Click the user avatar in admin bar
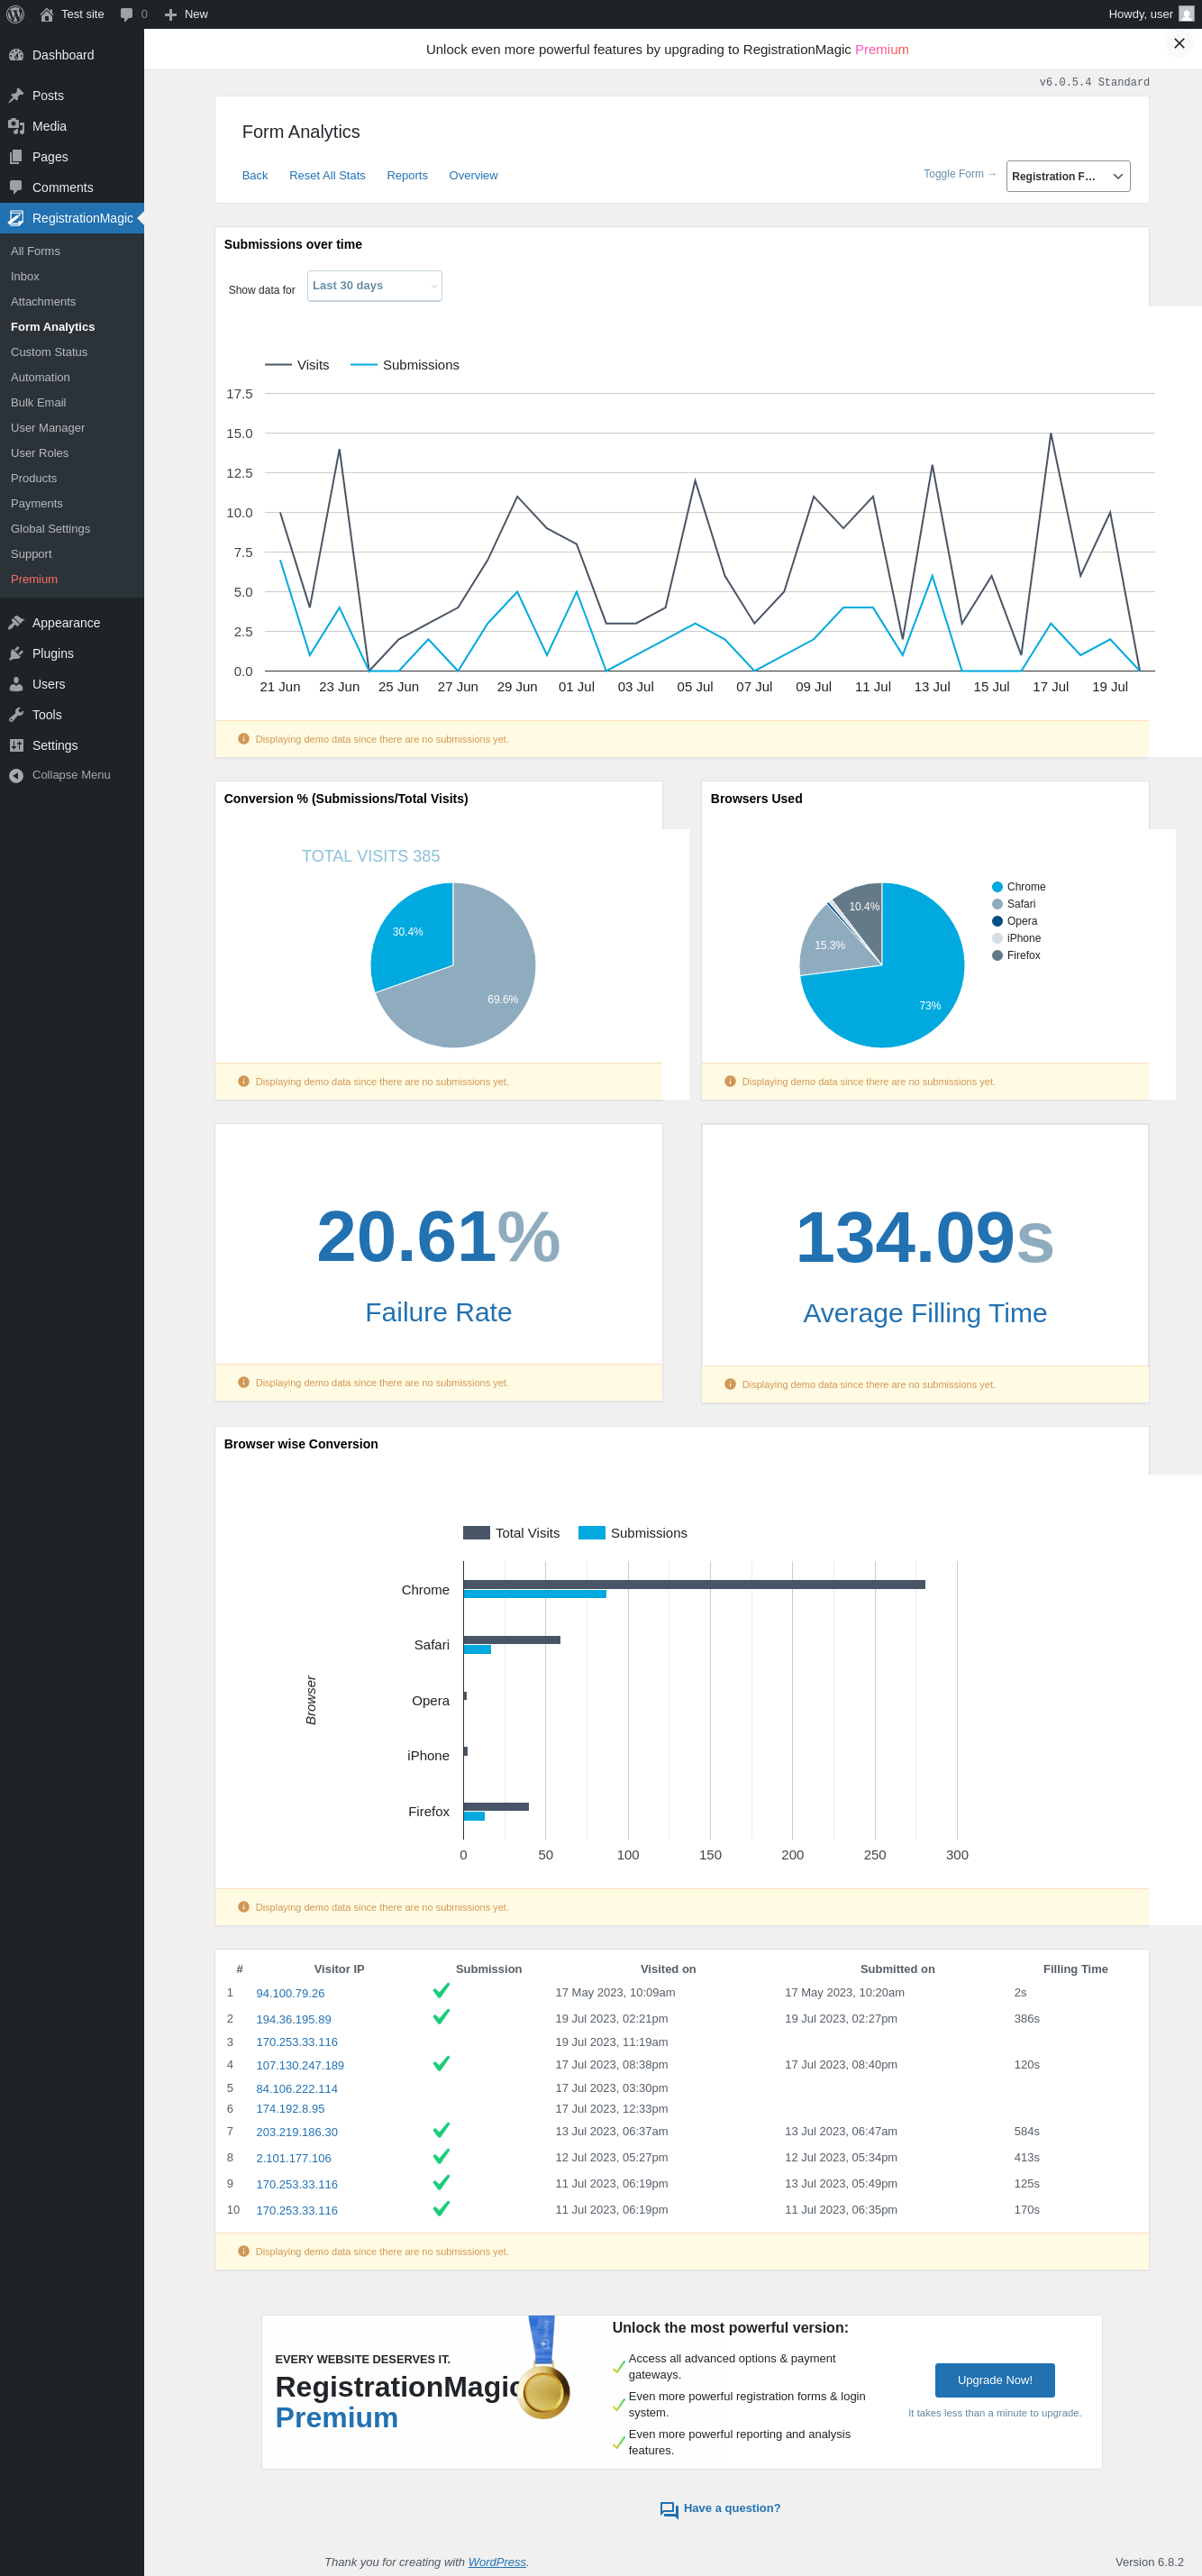The height and width of the screenshot is (2576, 1202). click(x=1186, y=14)
